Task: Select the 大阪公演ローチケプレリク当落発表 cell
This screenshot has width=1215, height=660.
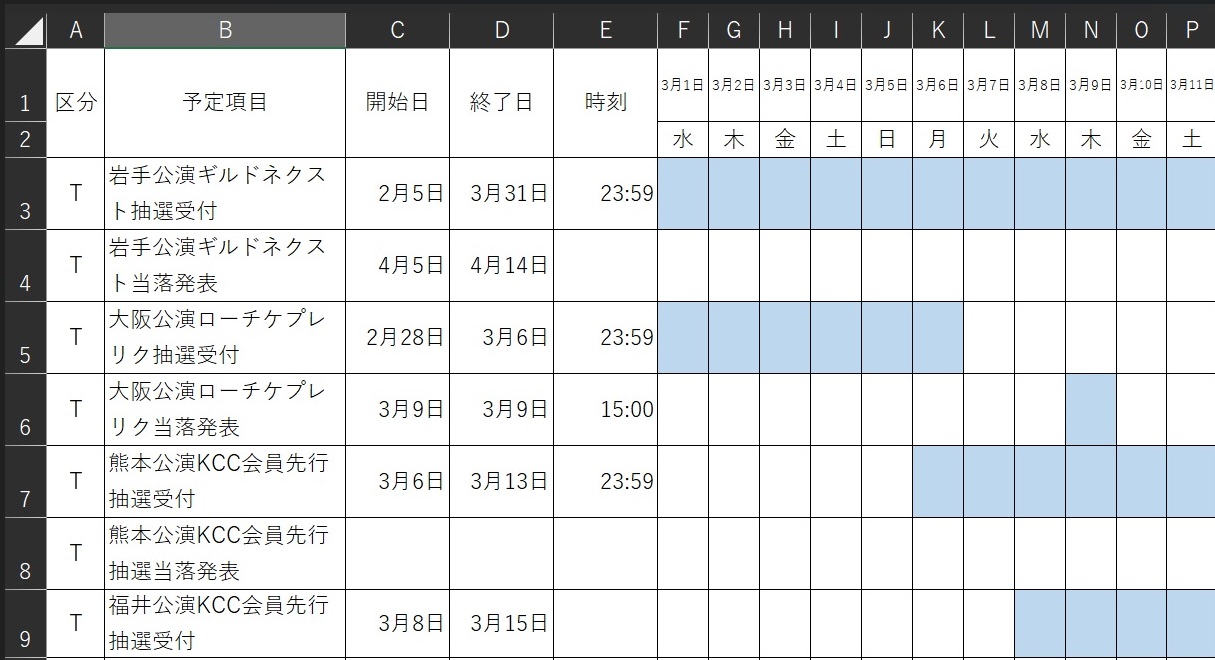Action: (225, 409)
